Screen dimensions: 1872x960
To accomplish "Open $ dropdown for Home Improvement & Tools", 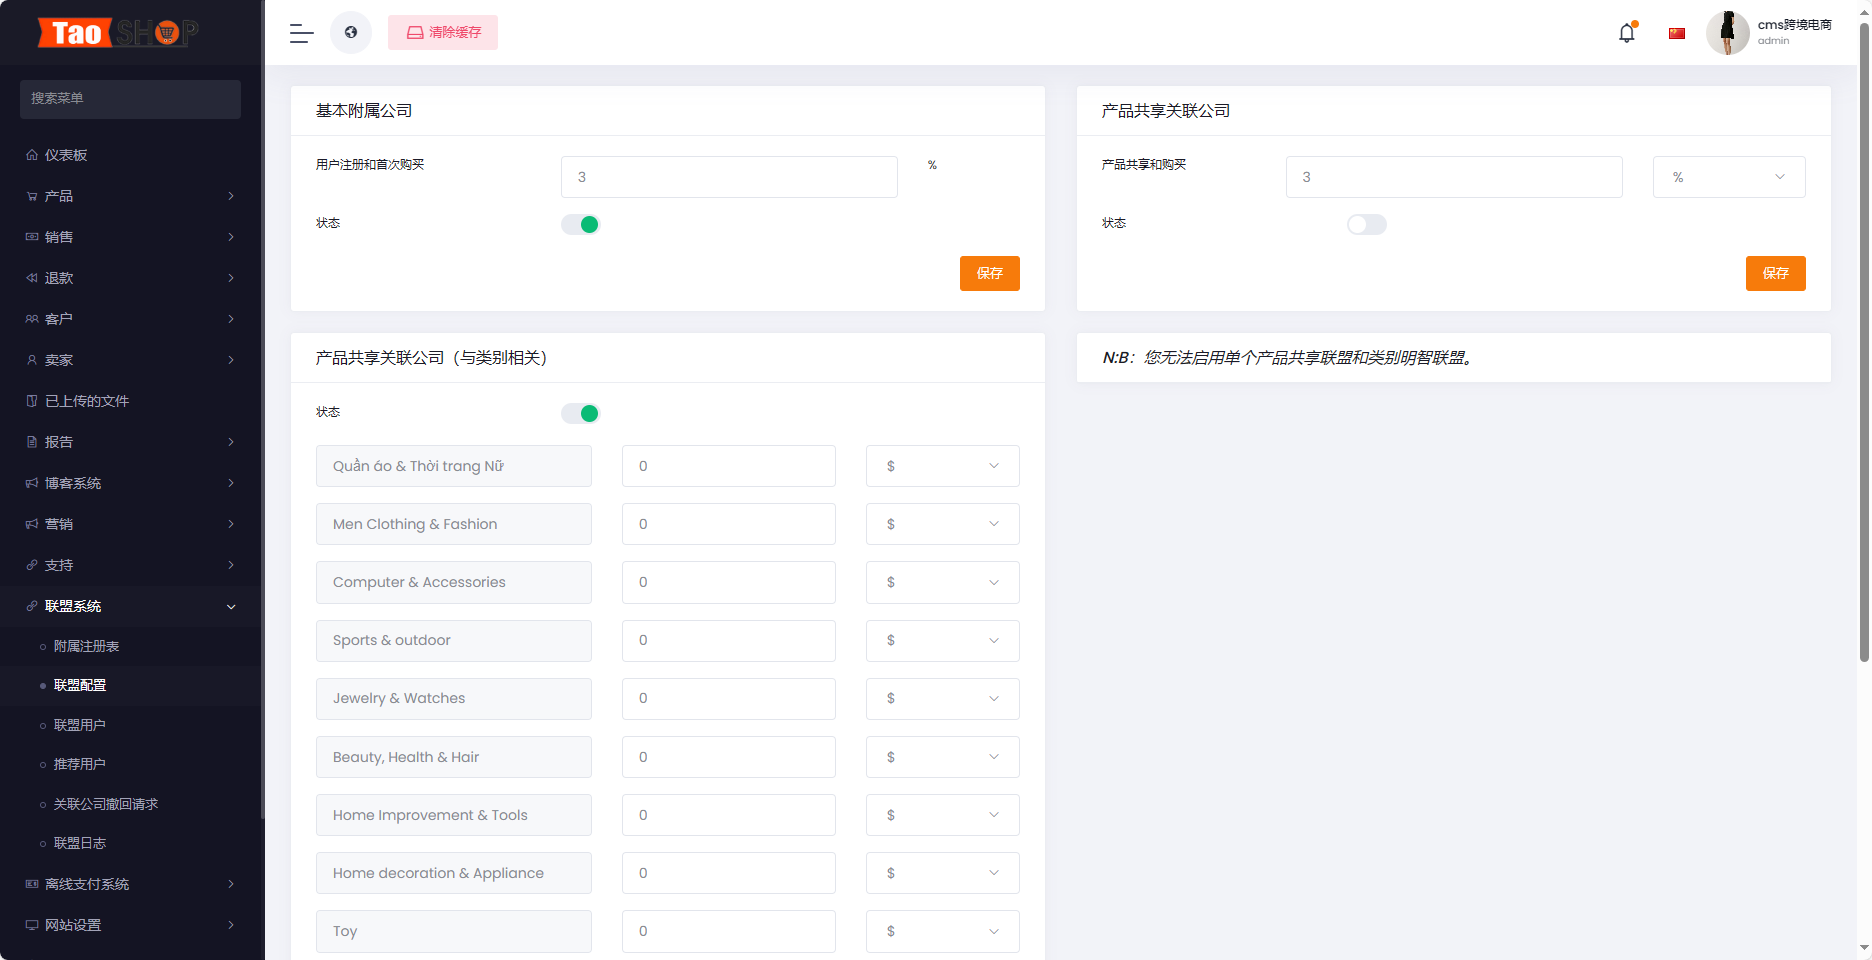I will pos(942,815).
